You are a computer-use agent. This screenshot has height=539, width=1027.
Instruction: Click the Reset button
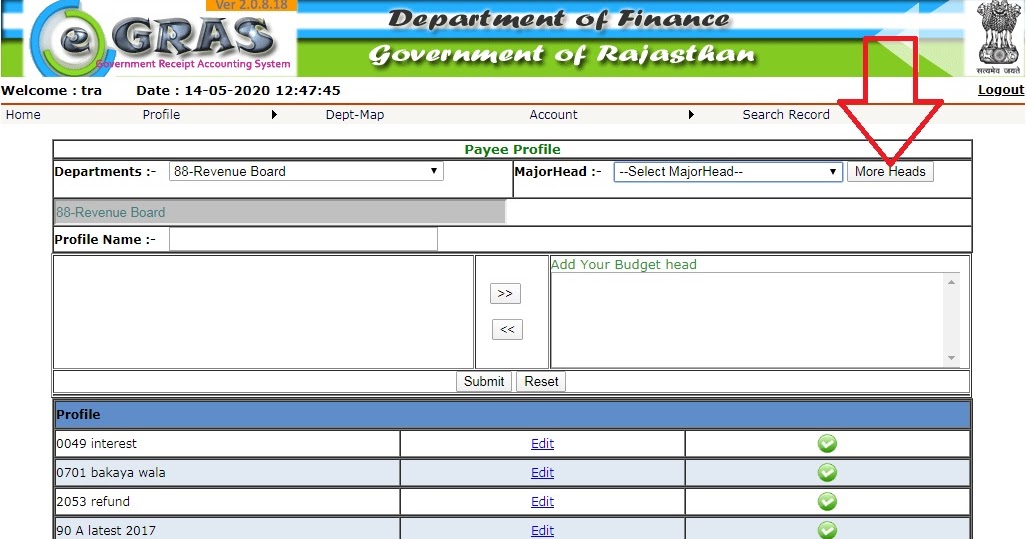point(541,381)
